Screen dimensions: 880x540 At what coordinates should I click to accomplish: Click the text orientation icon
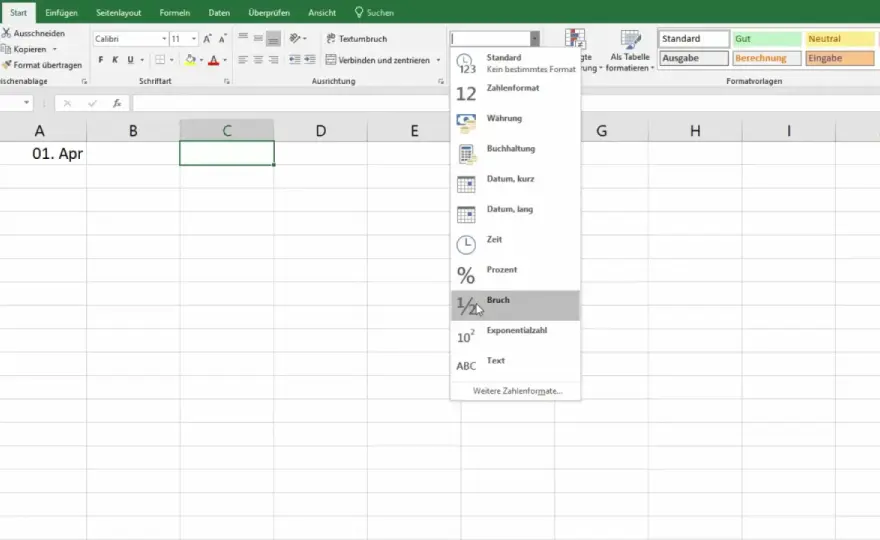[295, 38]
